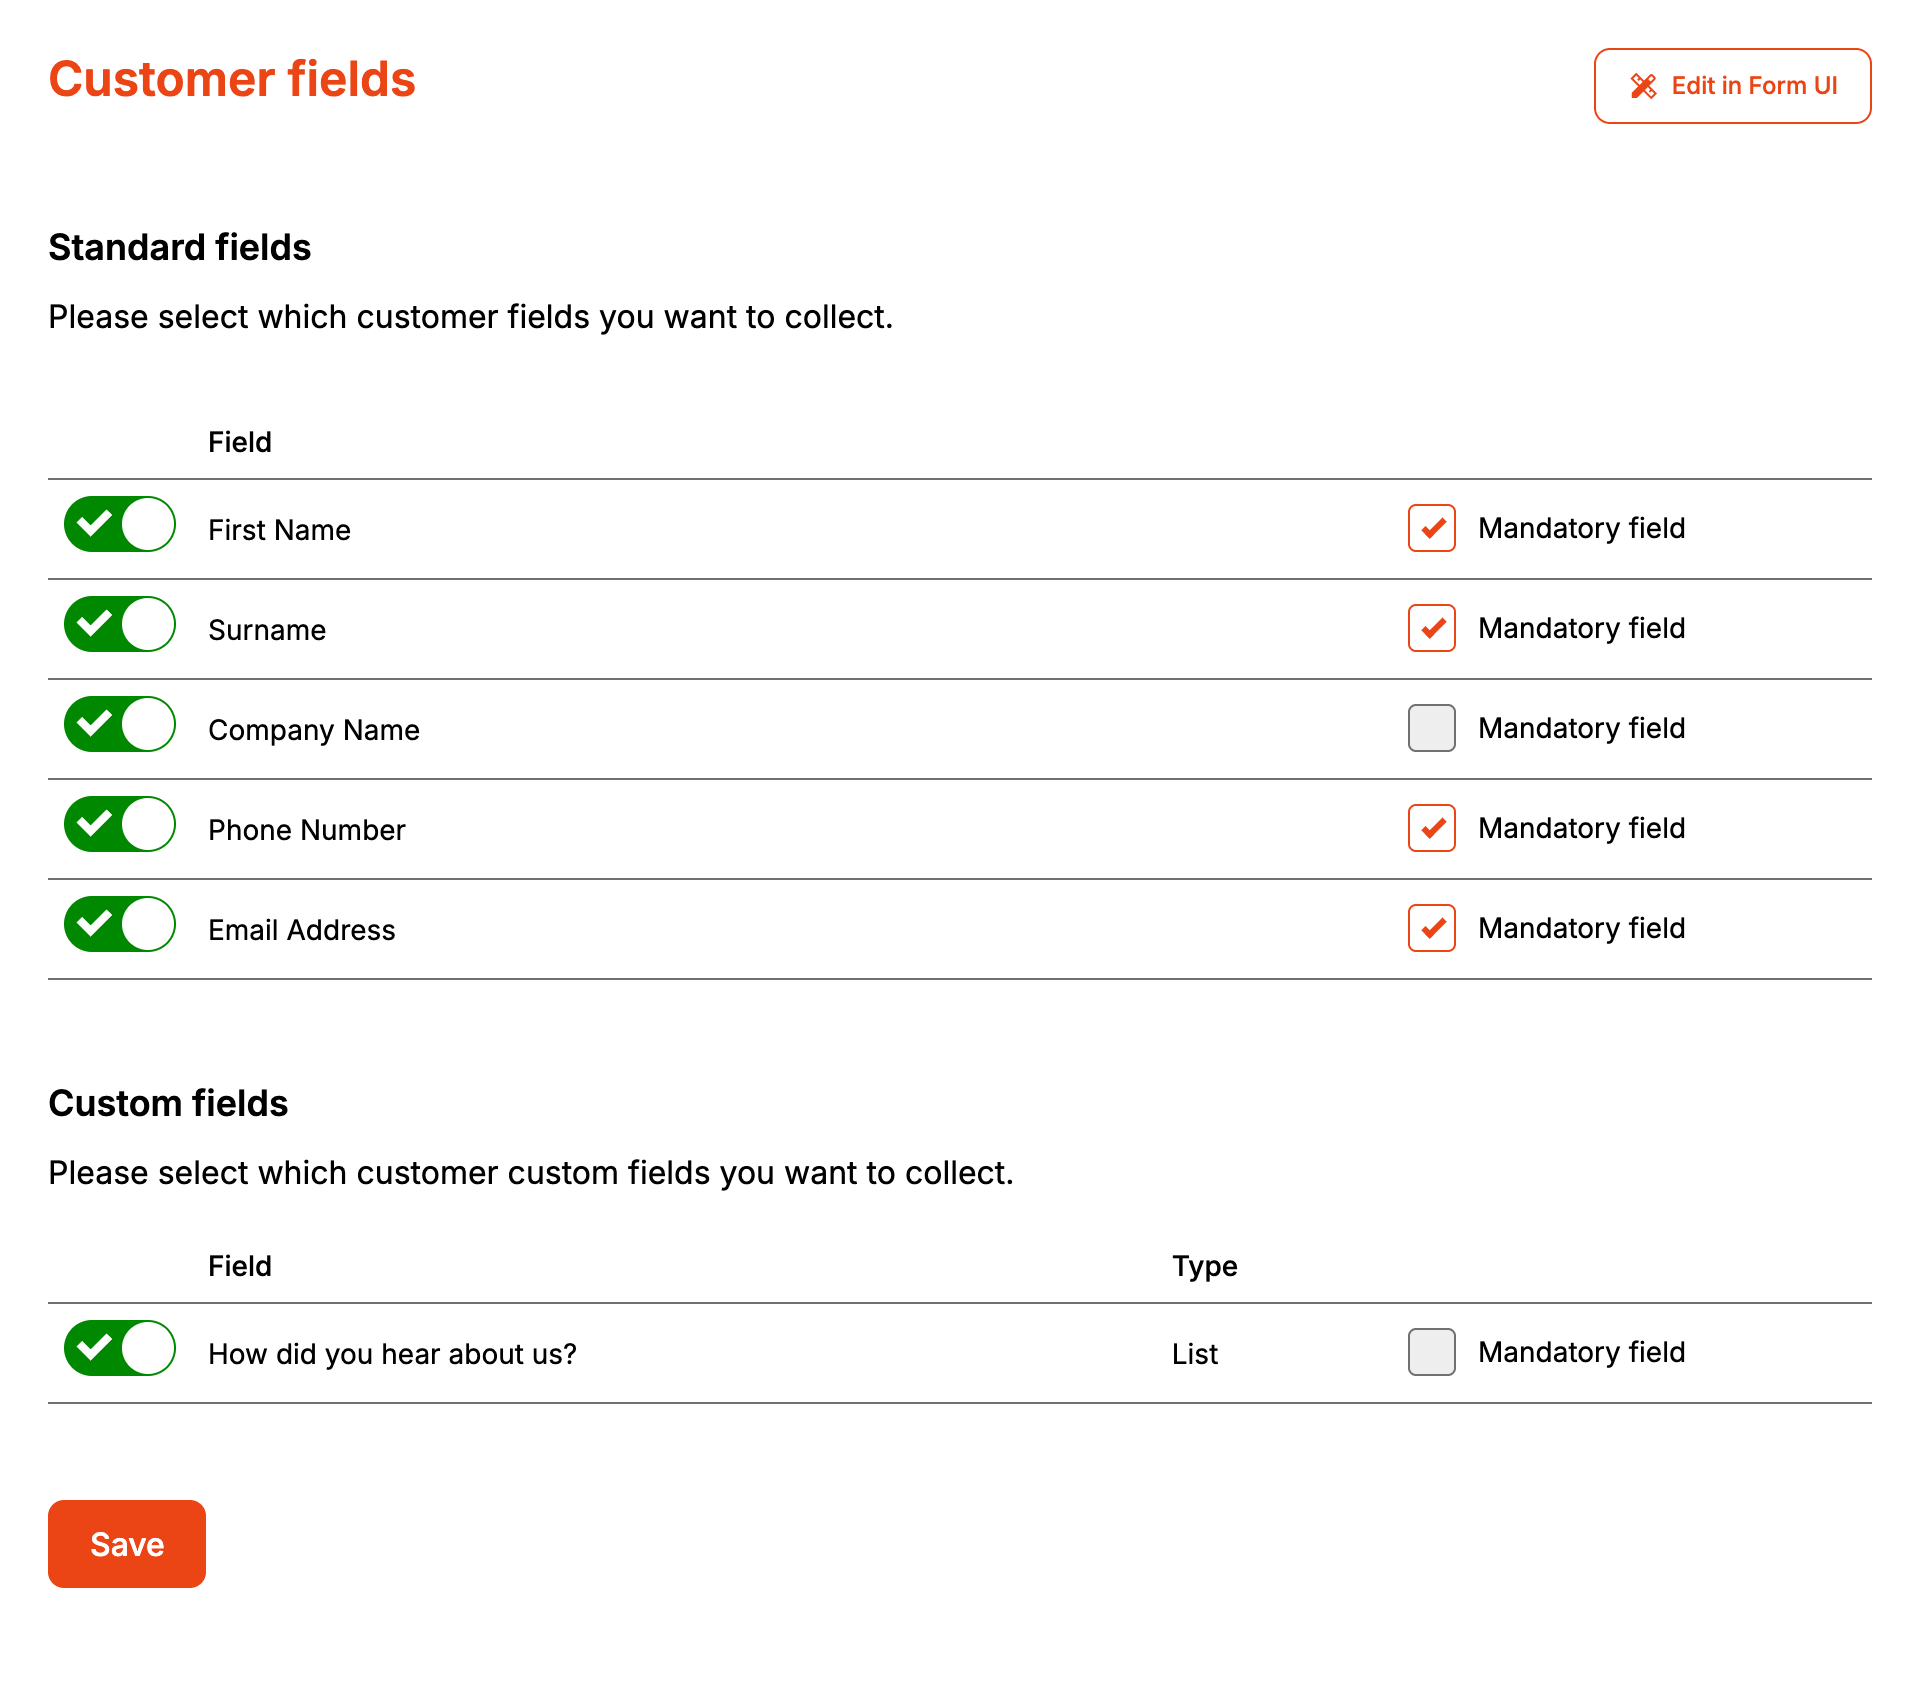Viewport: 1920px width, 1700px height.
Task: Click the 'Field' header in Custom fields table
Action: point(240,1266)
